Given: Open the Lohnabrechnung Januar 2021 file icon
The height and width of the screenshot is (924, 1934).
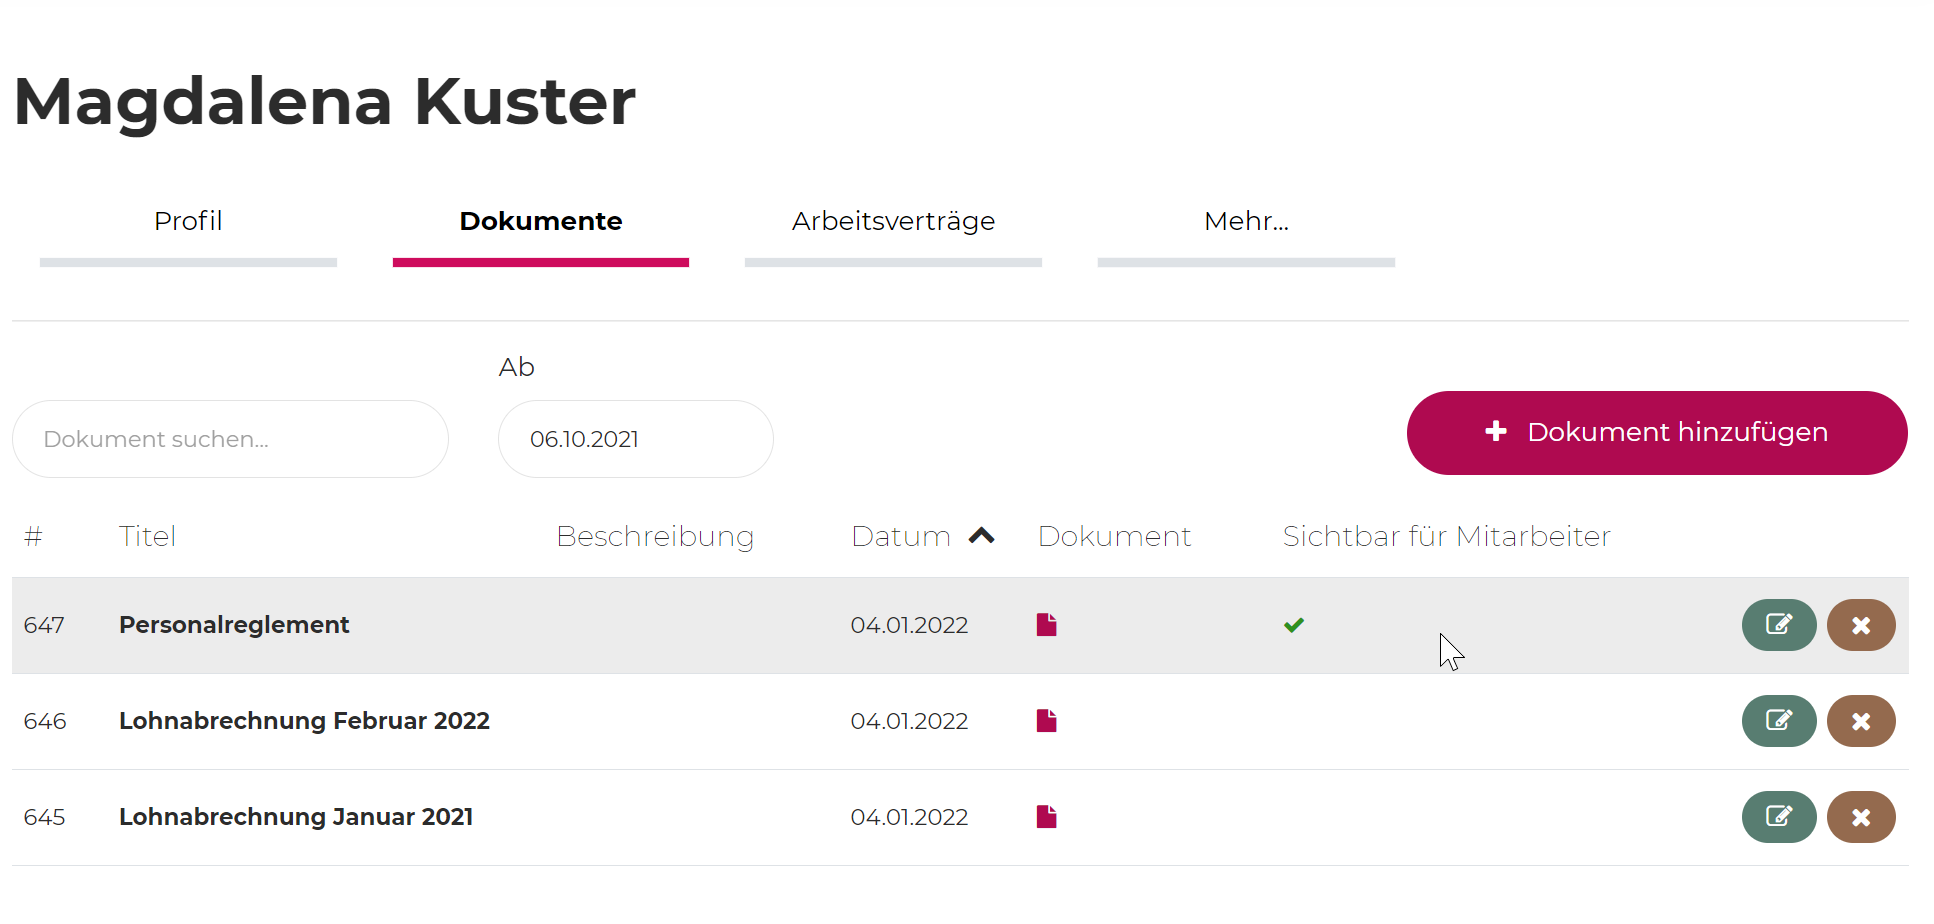Looking at the screenshot, I should (x=1046, y=817).
